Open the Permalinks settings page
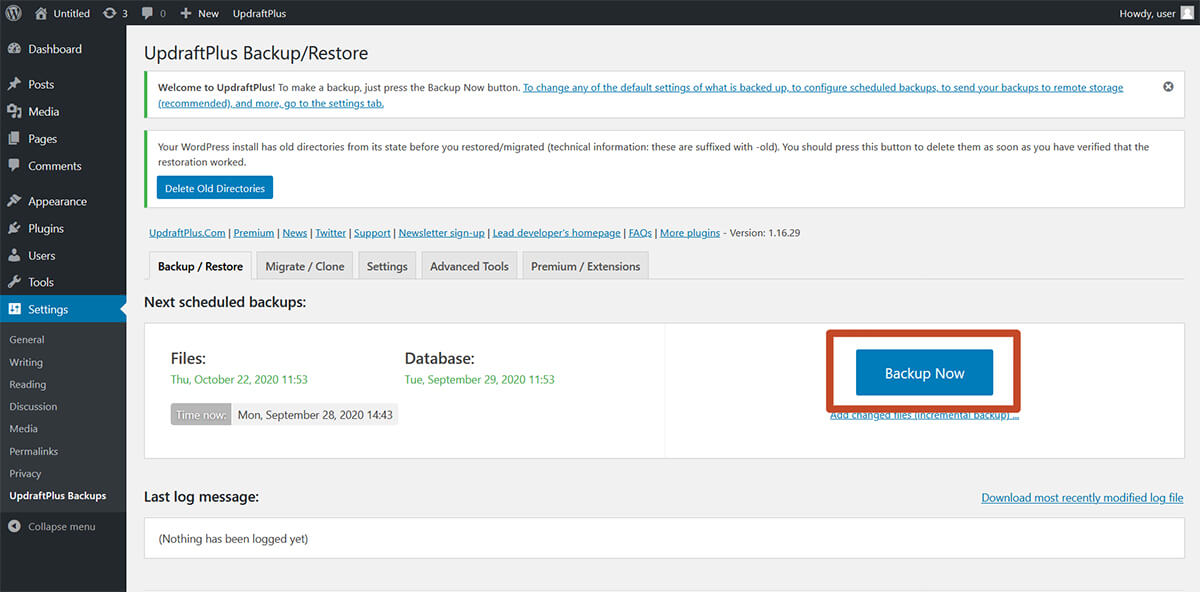Screen dimensions: 1200x592 [x=34, y=451]
